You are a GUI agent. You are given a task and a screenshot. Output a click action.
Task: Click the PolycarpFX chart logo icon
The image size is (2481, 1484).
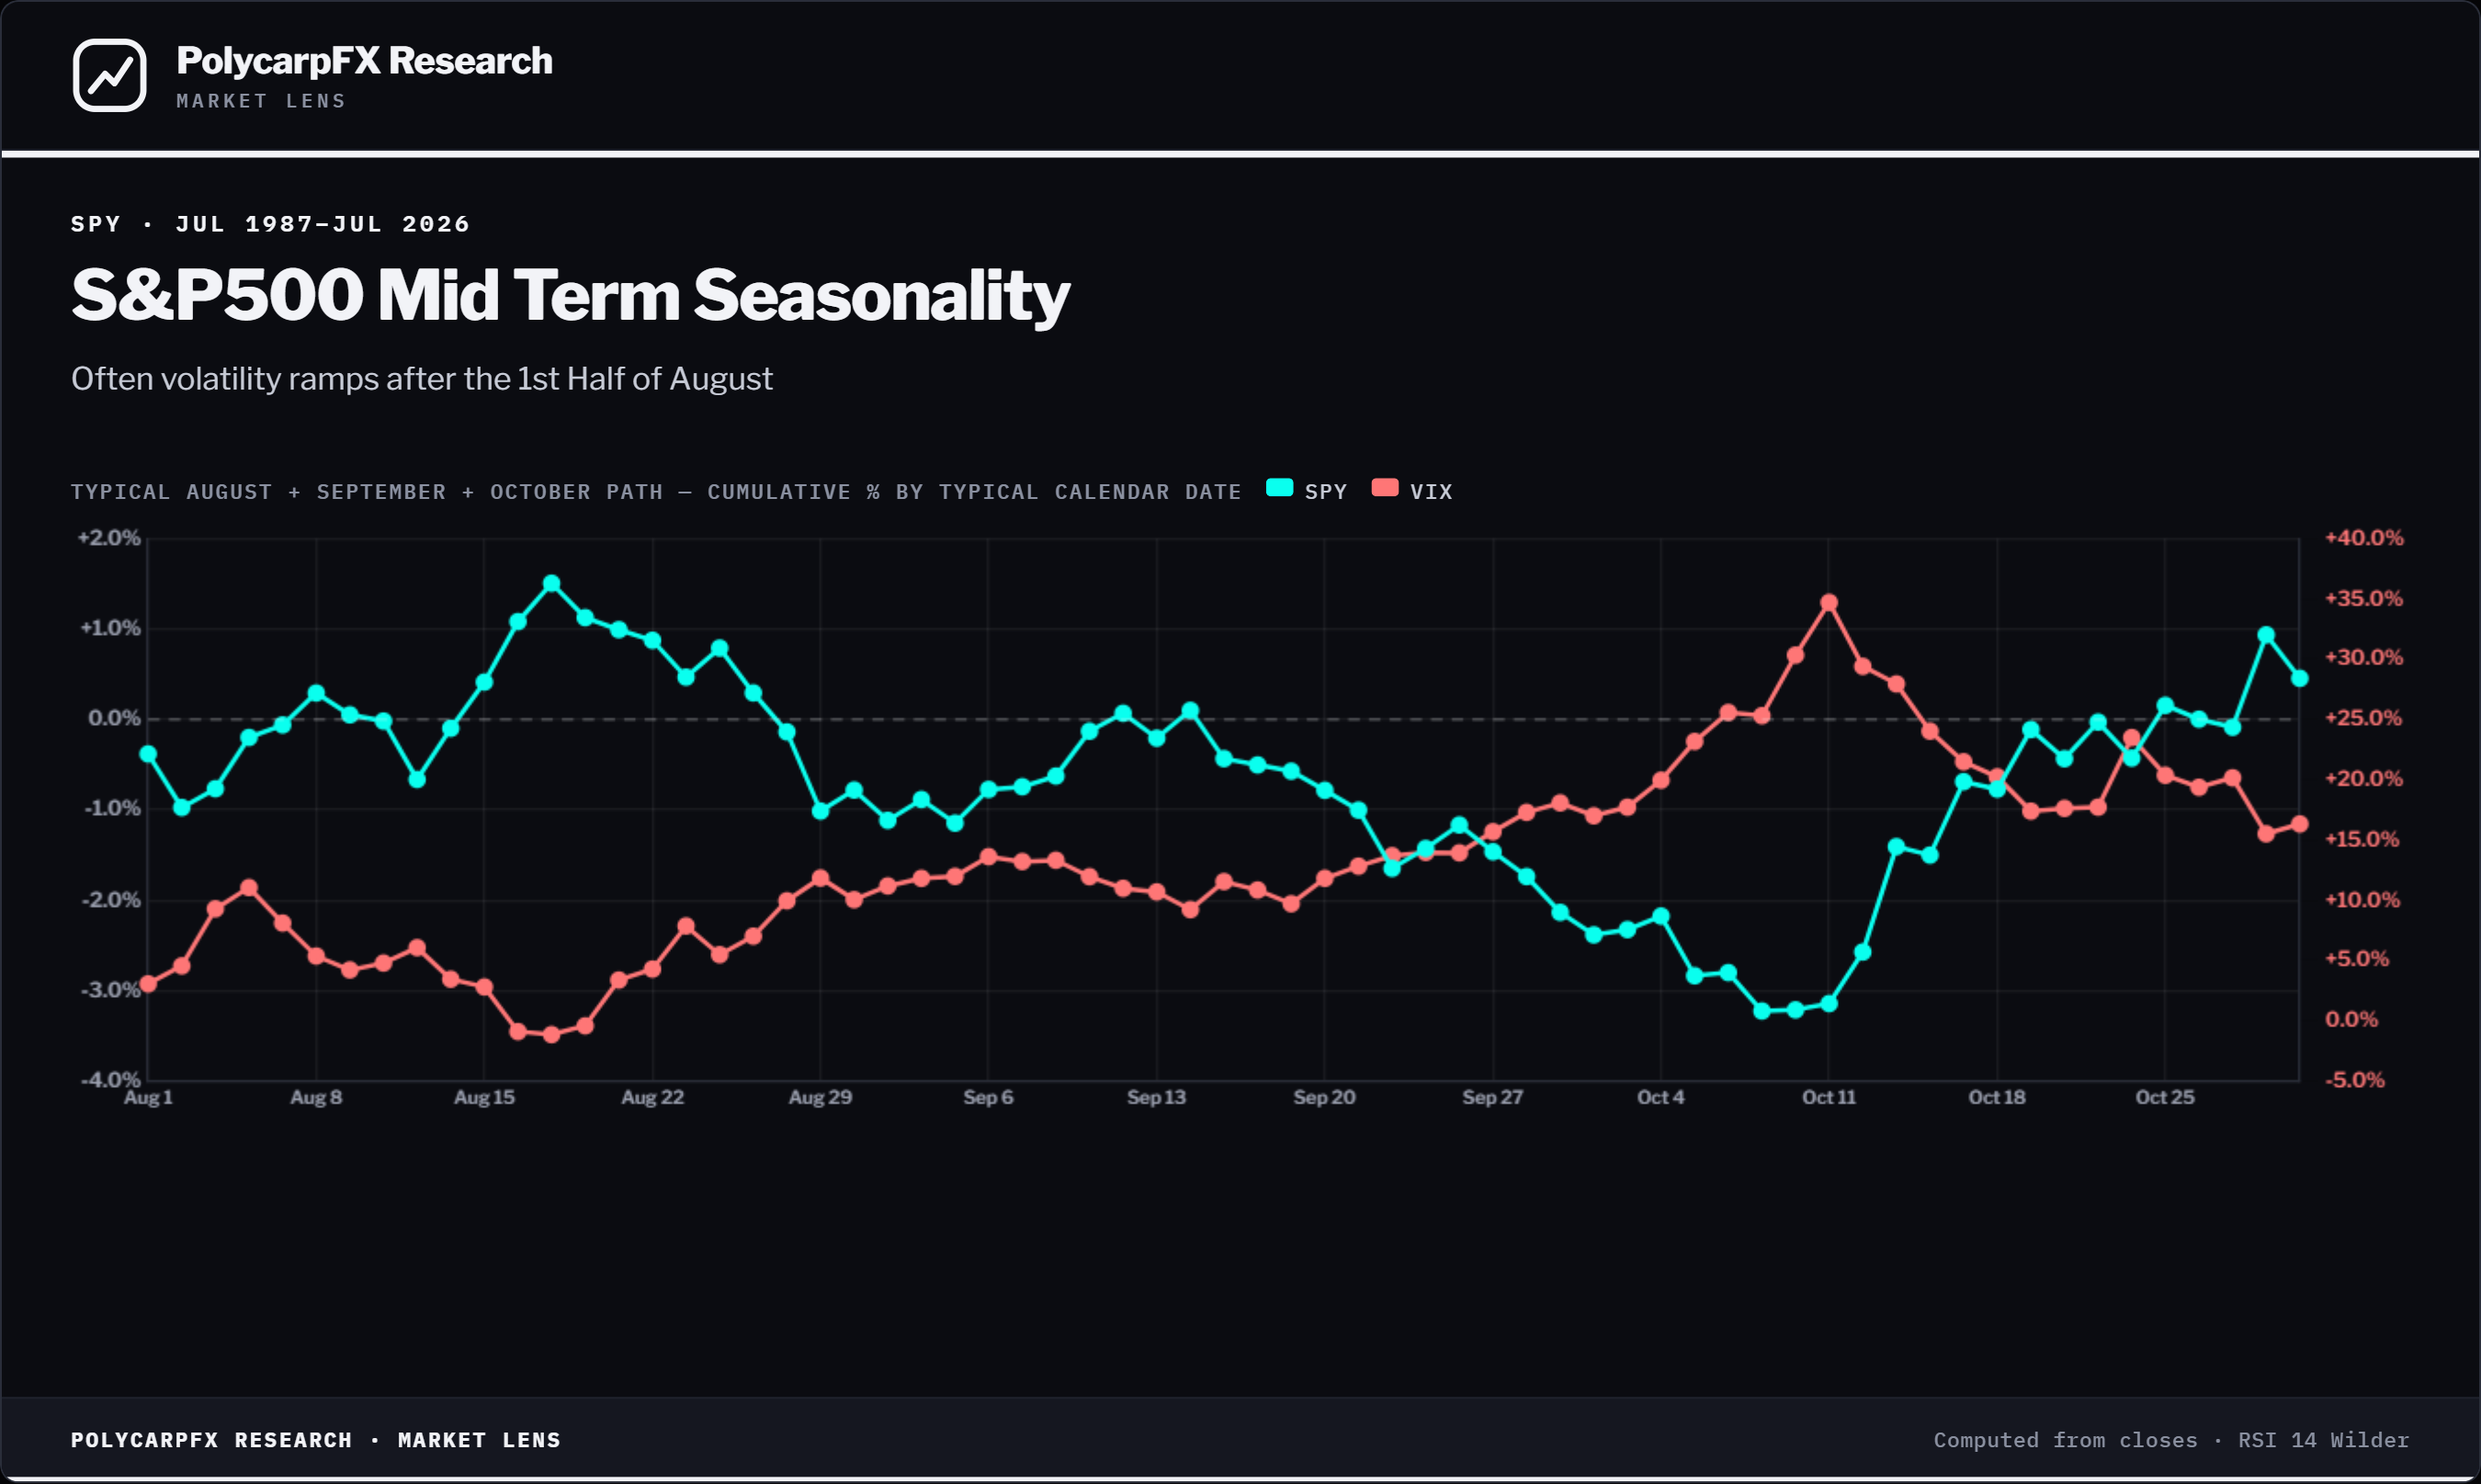pyautogui.click(x=109, y=75)
